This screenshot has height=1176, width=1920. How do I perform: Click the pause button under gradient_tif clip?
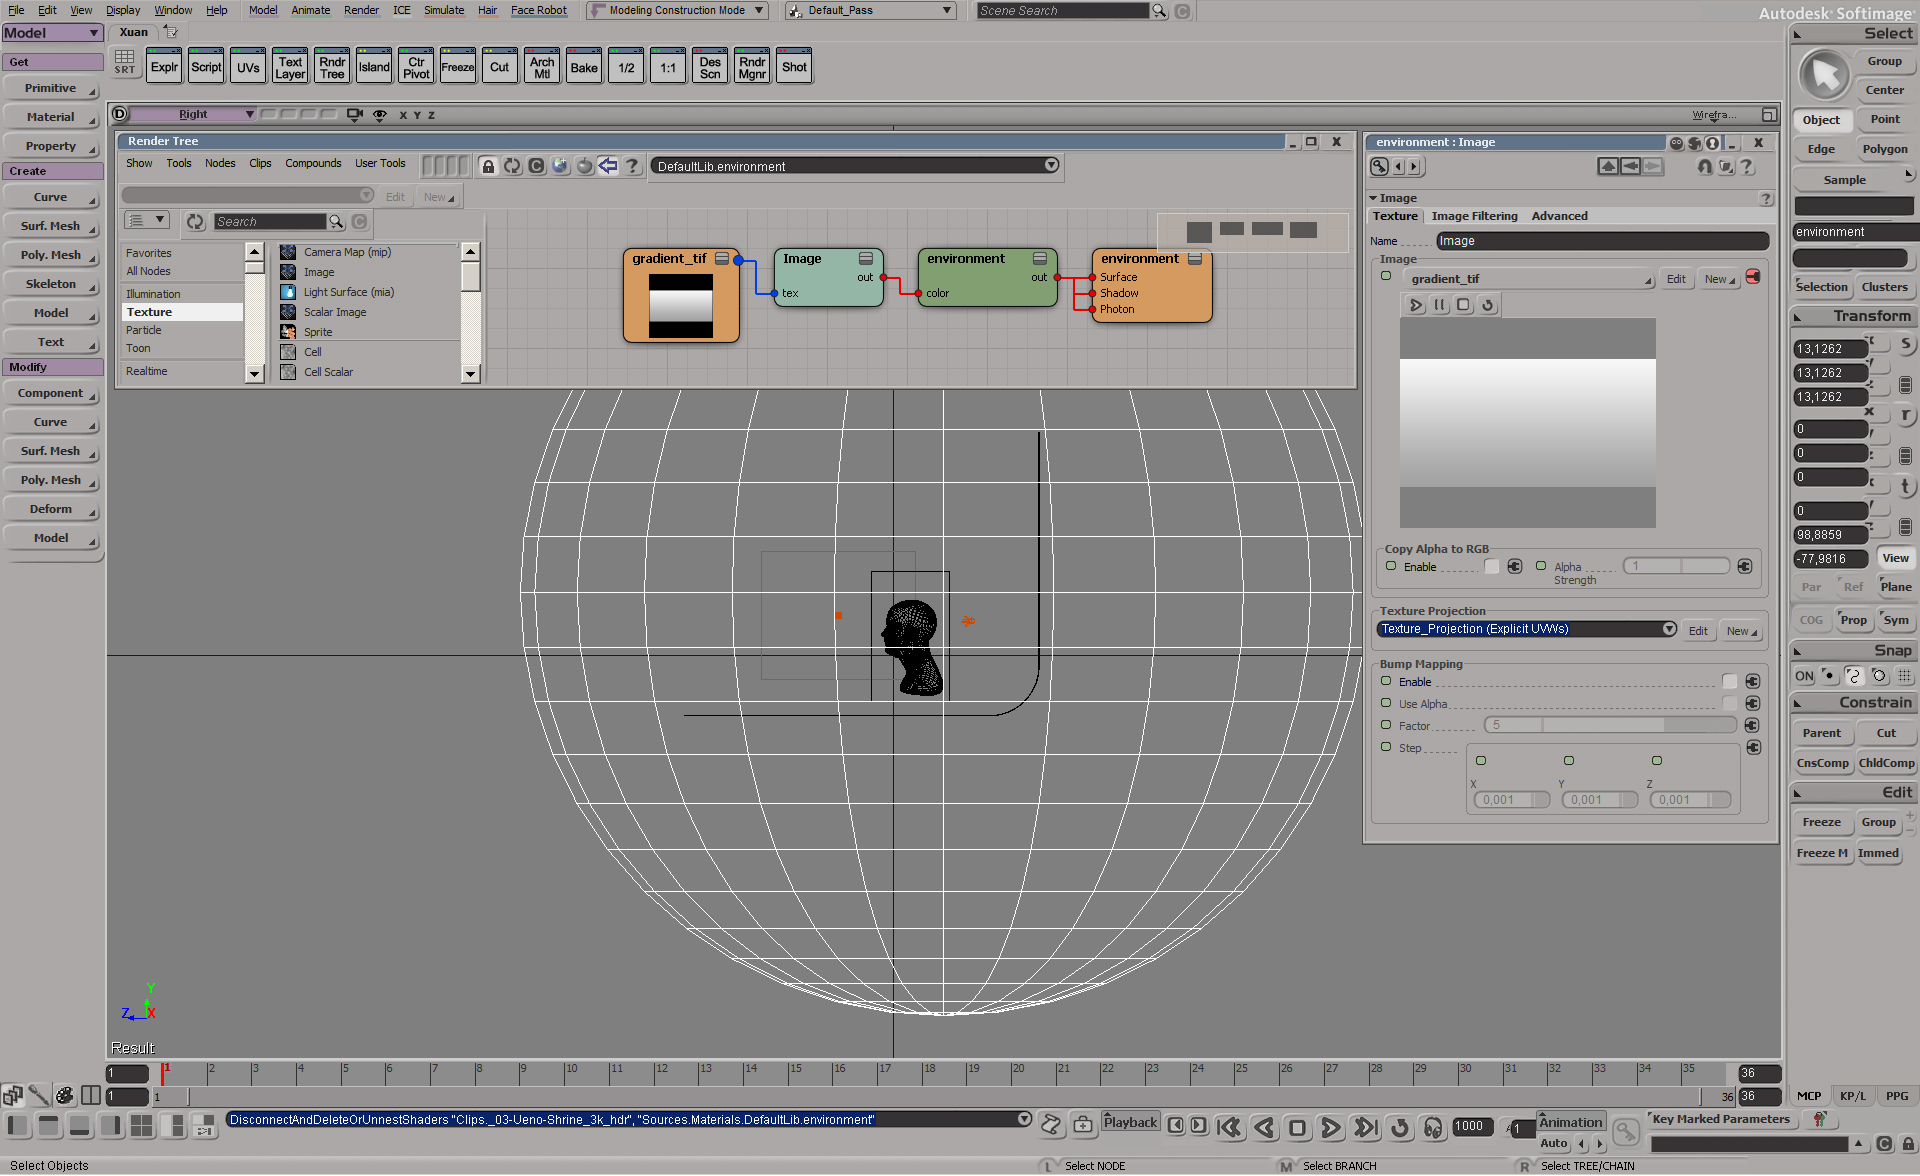coord(1440,305)
